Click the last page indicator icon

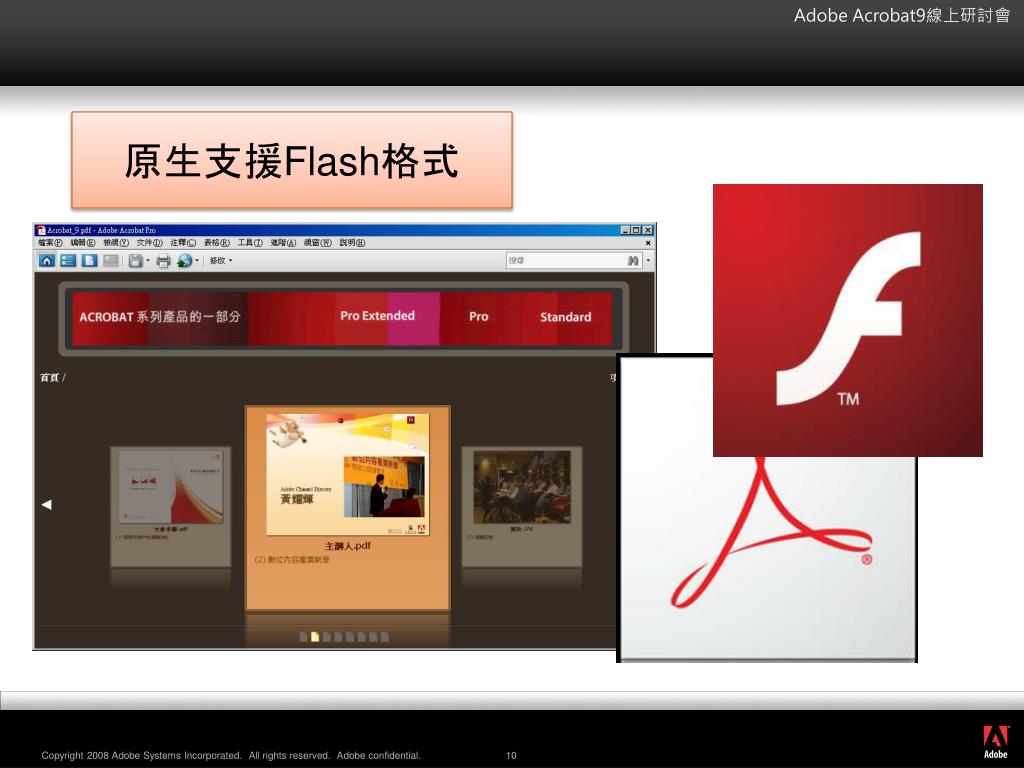pos(385,637)
